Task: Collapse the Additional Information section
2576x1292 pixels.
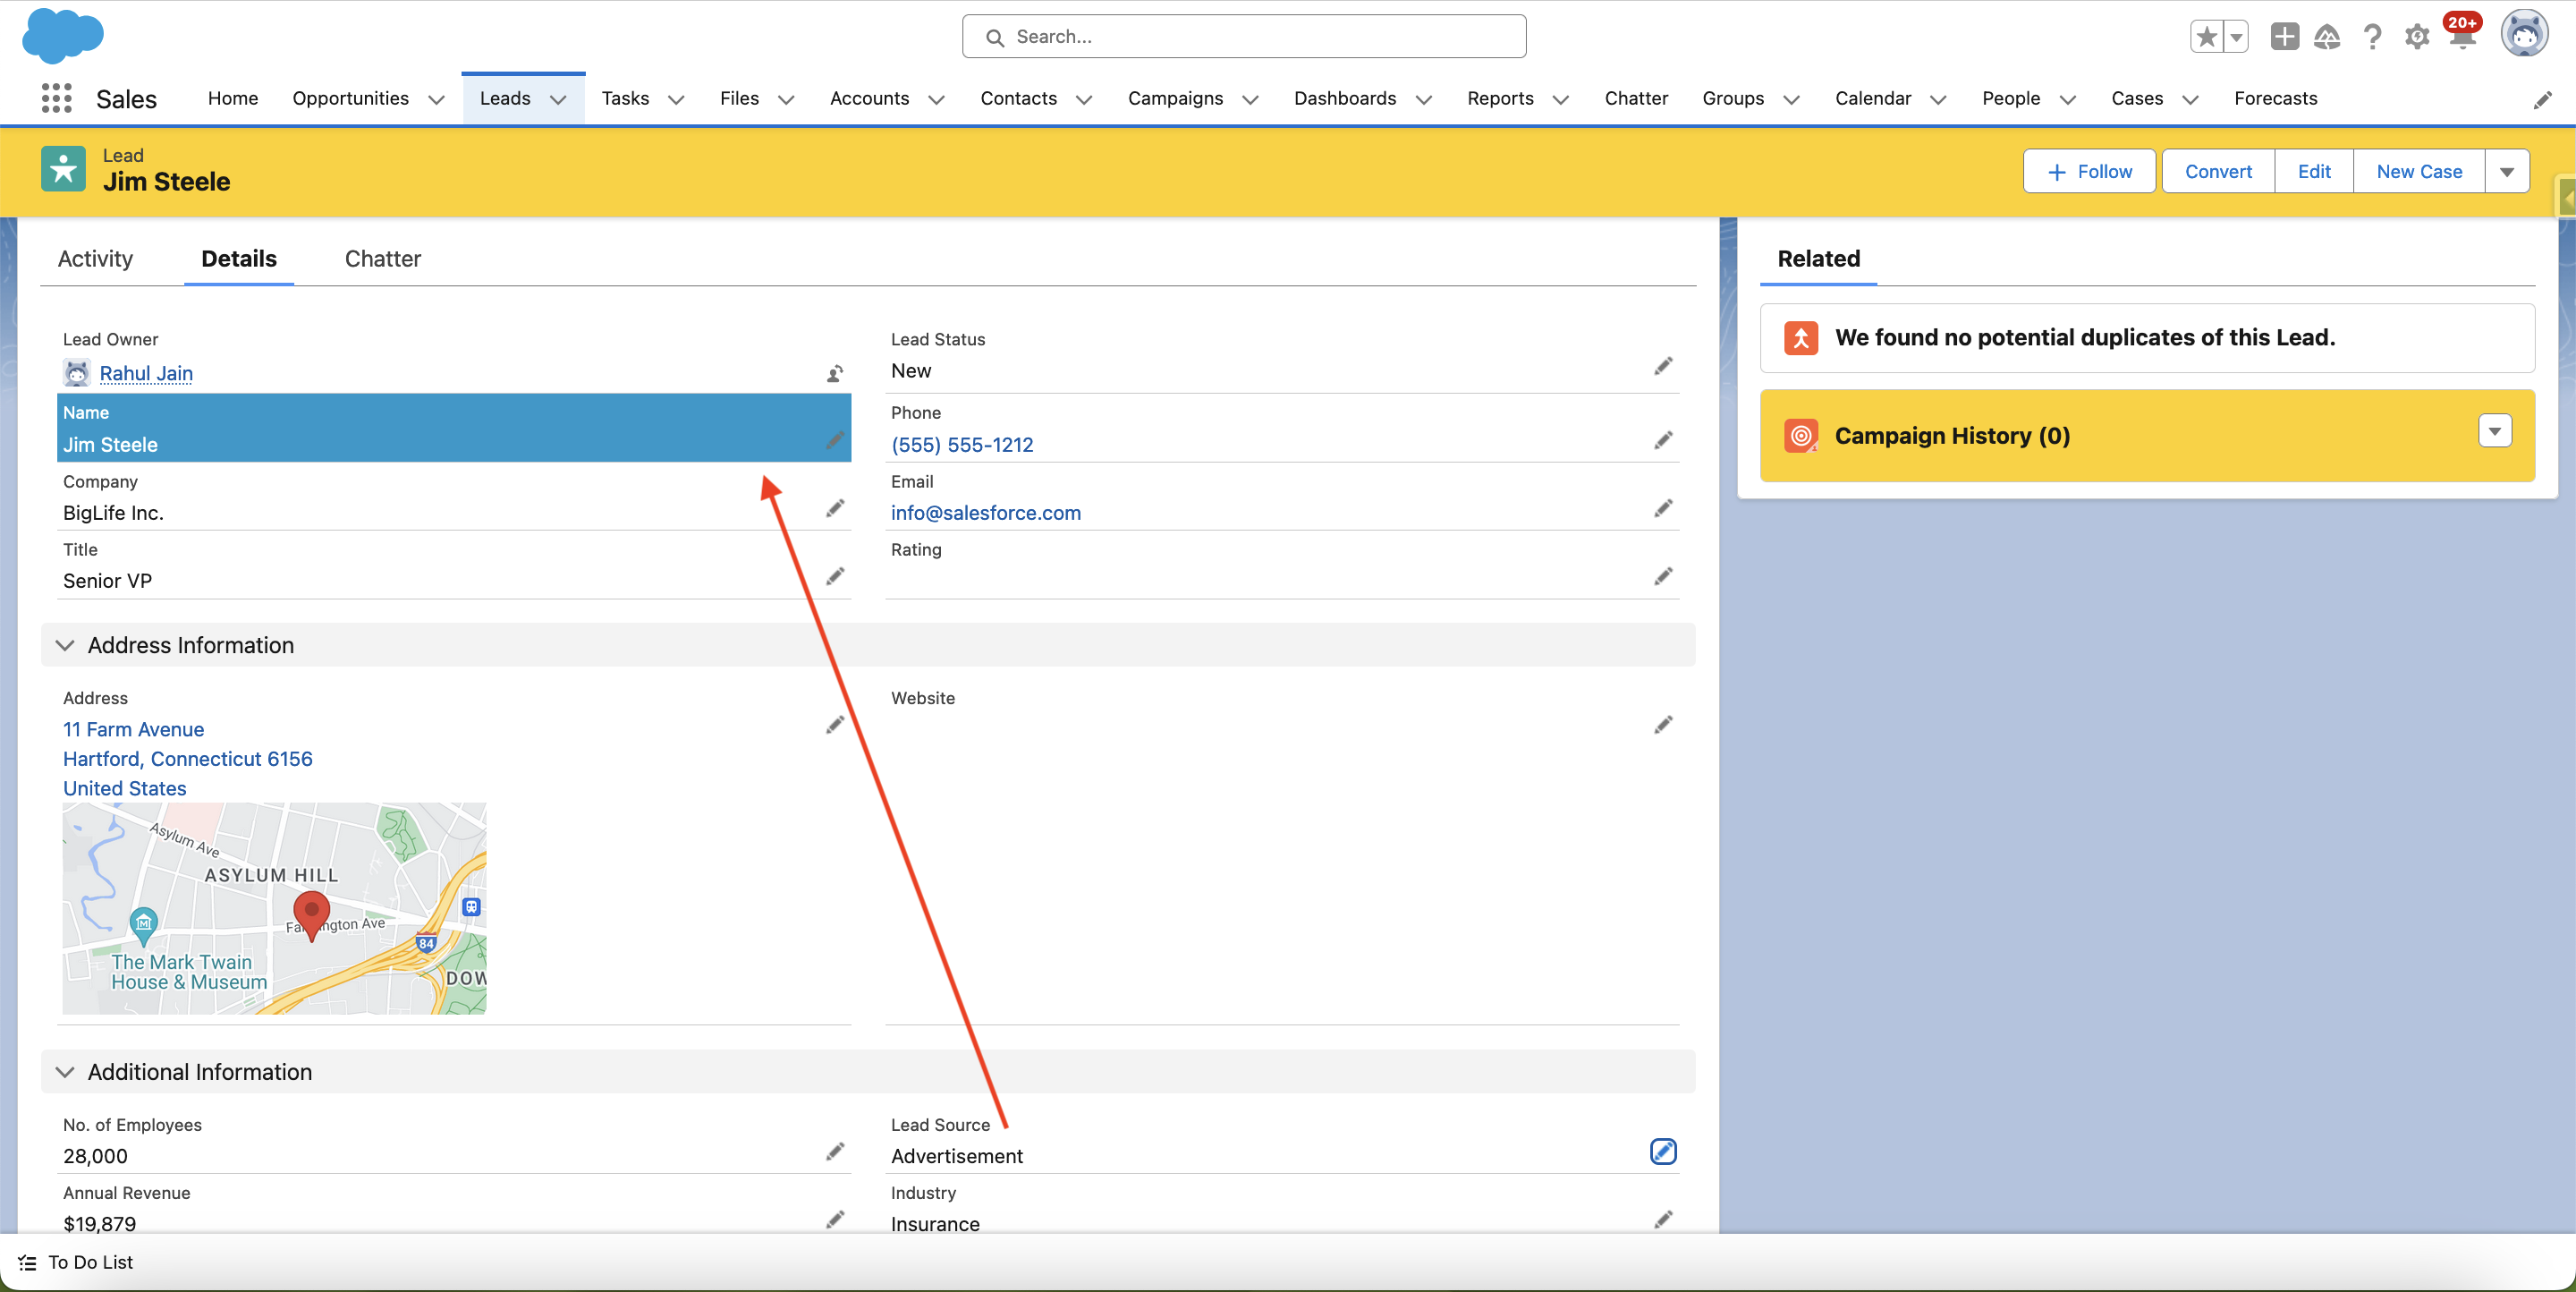Action: click(65, 1072)
